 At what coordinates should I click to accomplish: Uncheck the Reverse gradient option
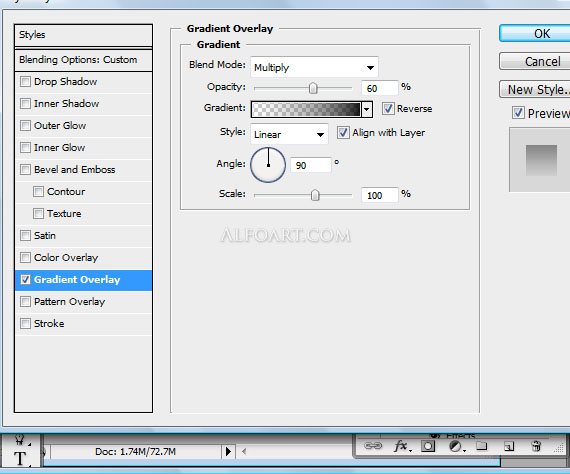click(x=388, y=108)
